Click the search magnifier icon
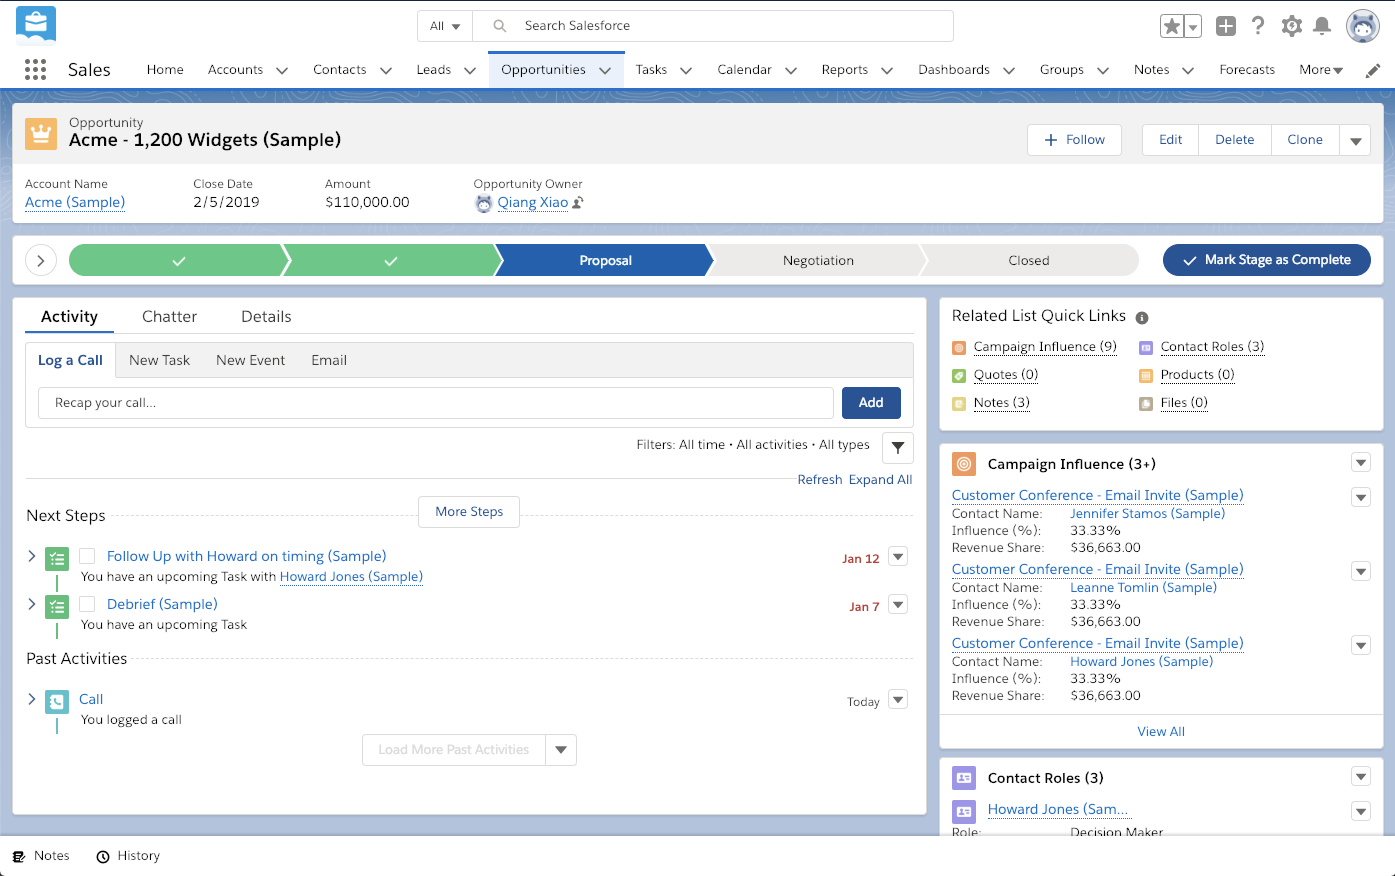The image size is (1395, 876). pyautogui.click(x=500, y=26)
